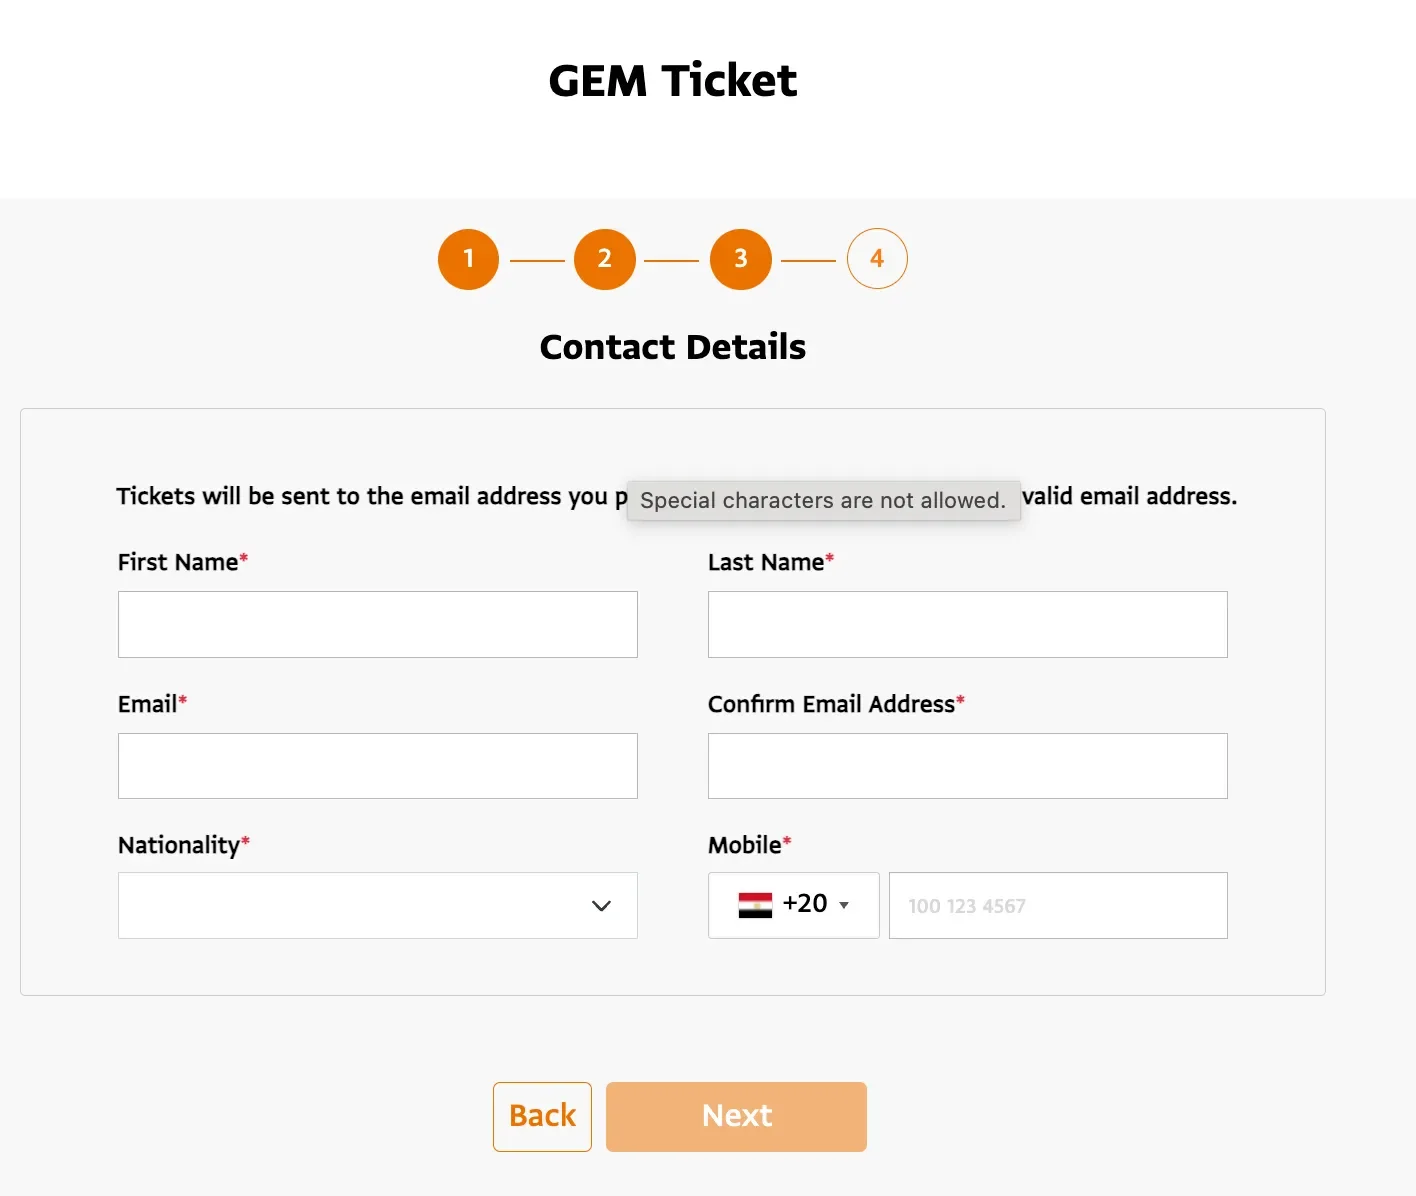Click the mobile number input field
The width and height of the screenshot is (1416, 1196).
[x=1057, y=906]
